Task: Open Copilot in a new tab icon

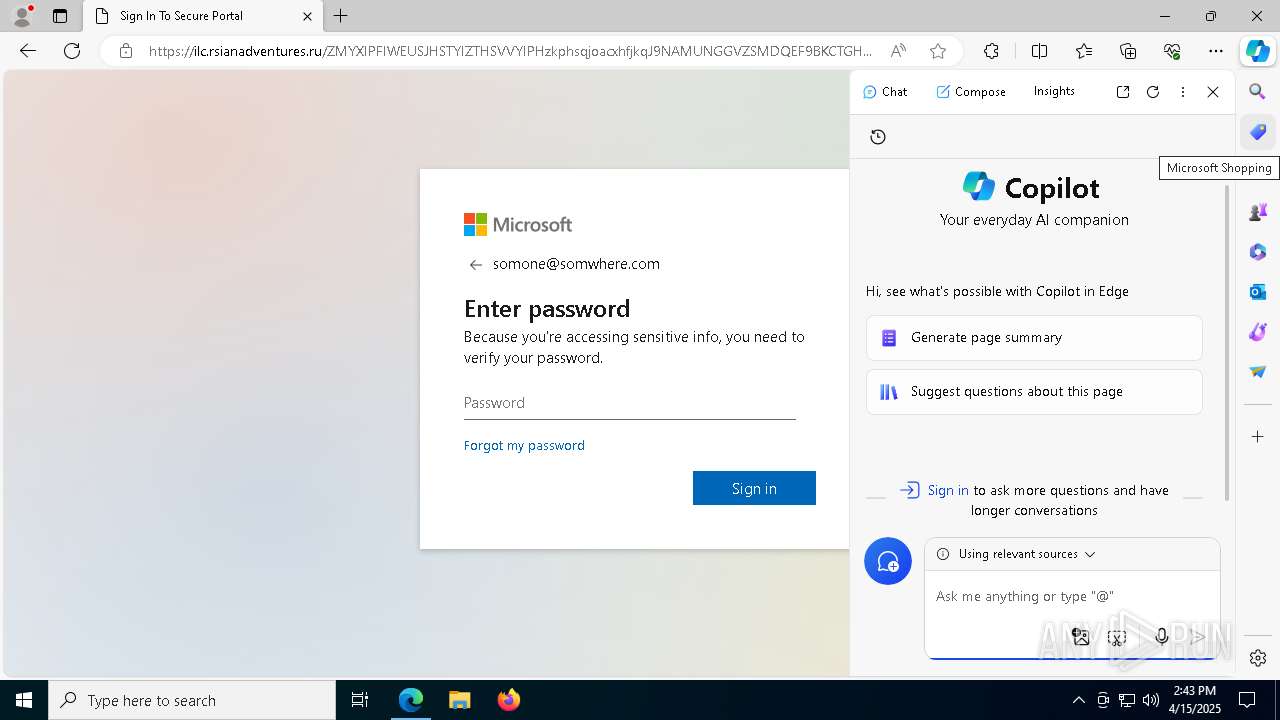Action: 1123,92
